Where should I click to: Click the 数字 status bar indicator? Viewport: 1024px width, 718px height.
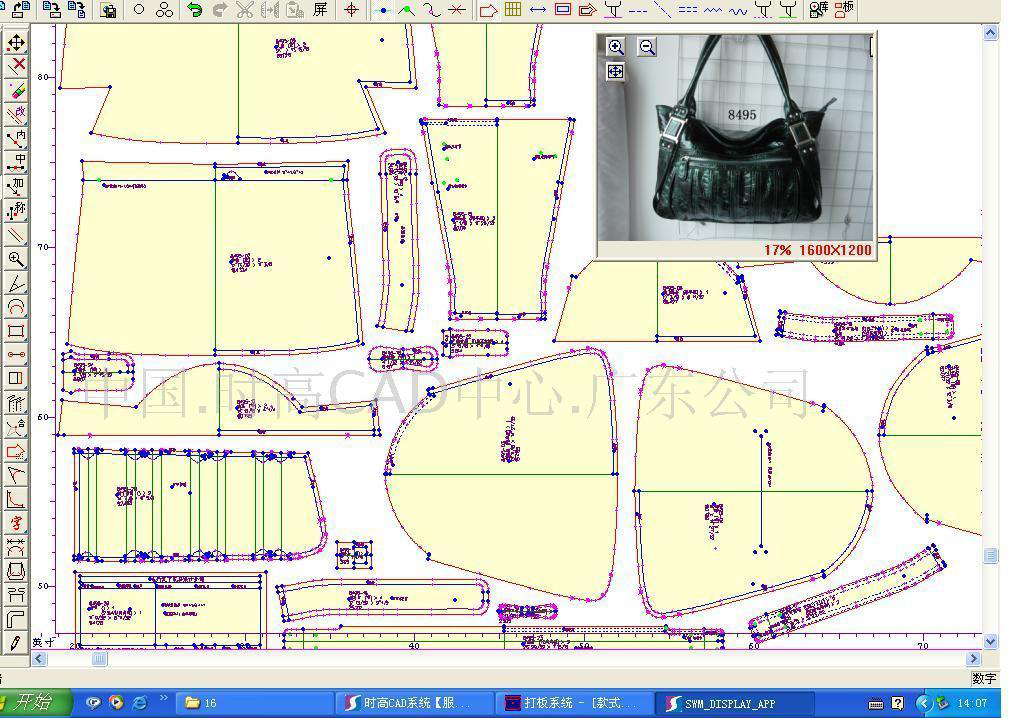[985, 679]
